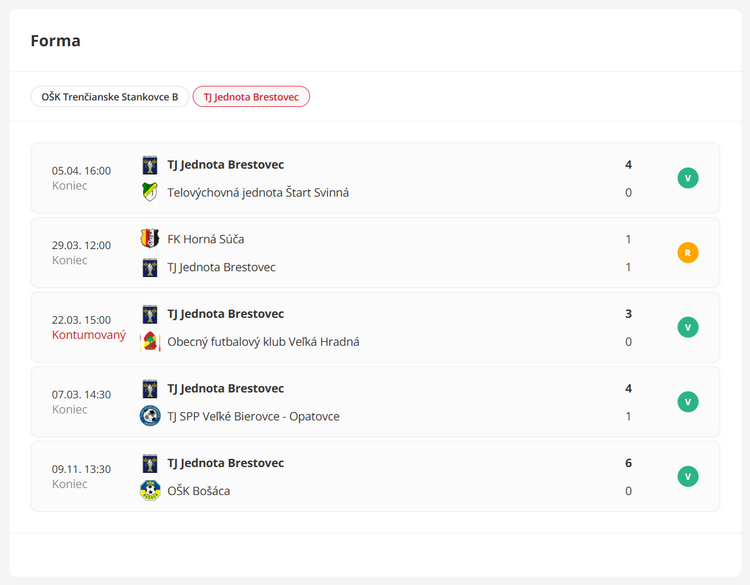Click OŠK Bošáca score 0
This screenshot has width=750, height=585.
click(629, 491)
